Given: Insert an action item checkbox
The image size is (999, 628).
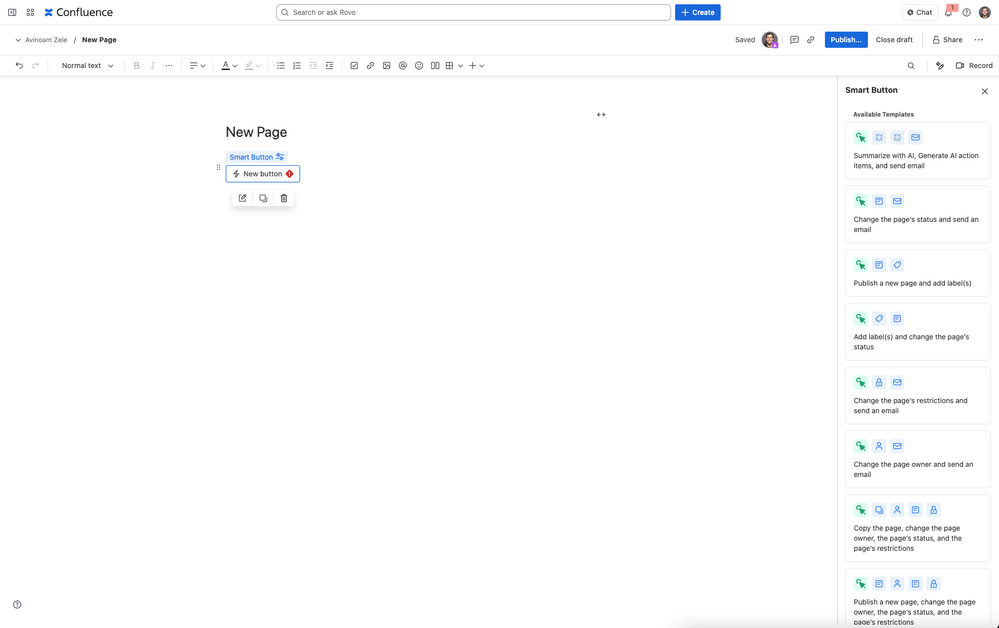Looking at the screenshot, I should [x=354, y=66].
